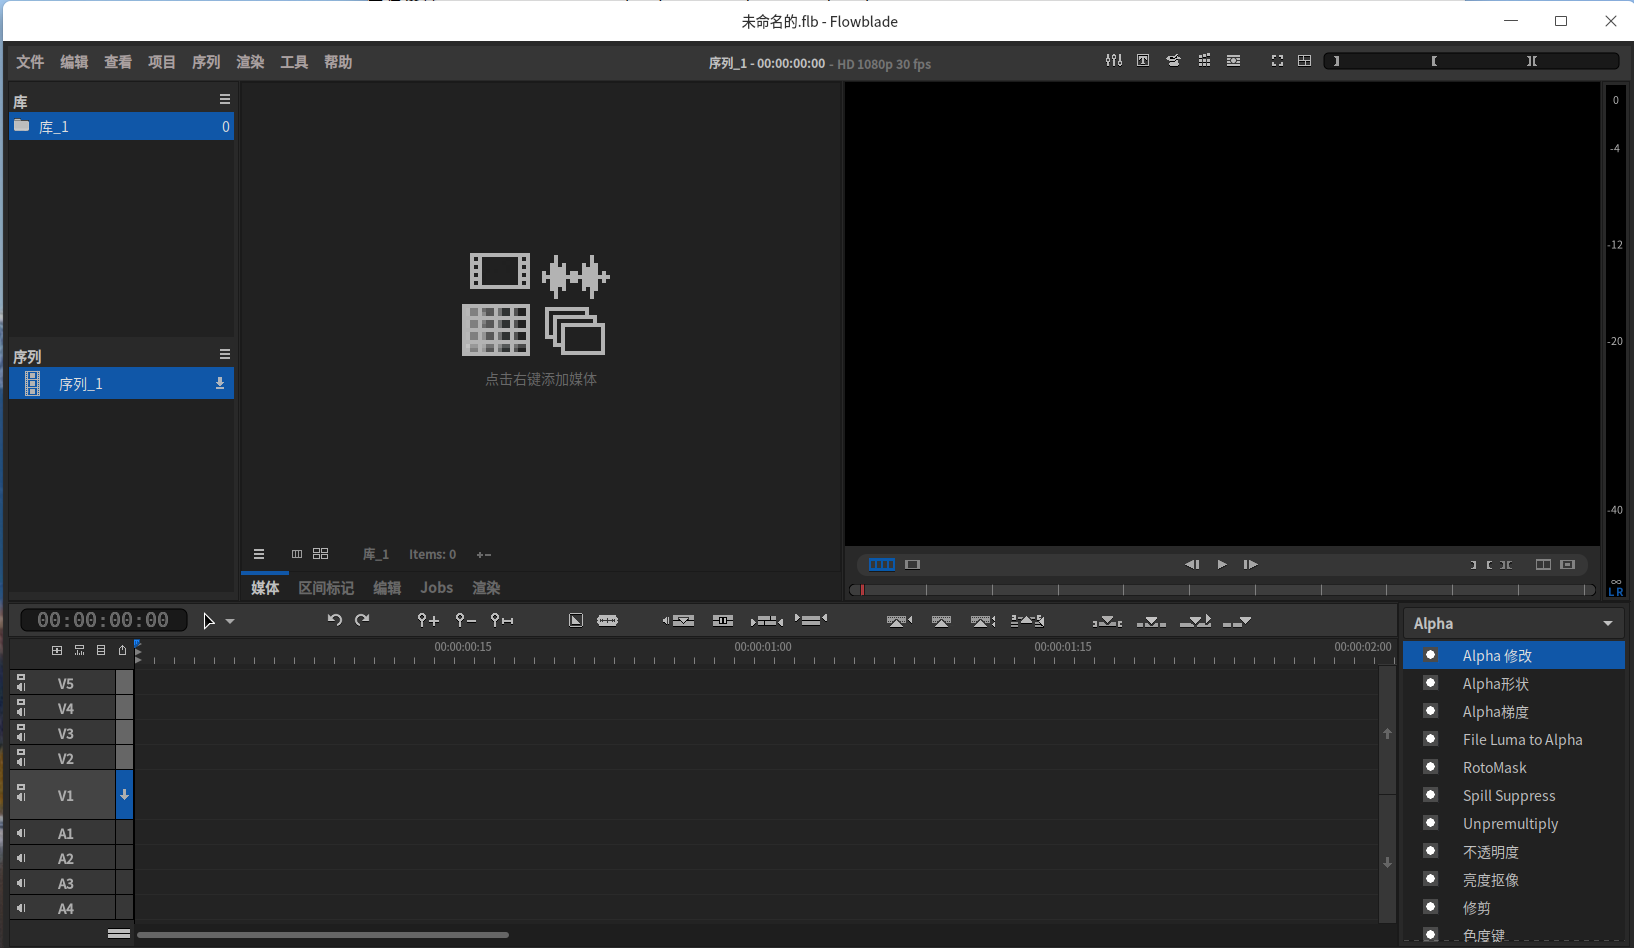This screenshot has height=948, width=1634.
Task: Click the add media '+–' icon
Action: point(484,554)
